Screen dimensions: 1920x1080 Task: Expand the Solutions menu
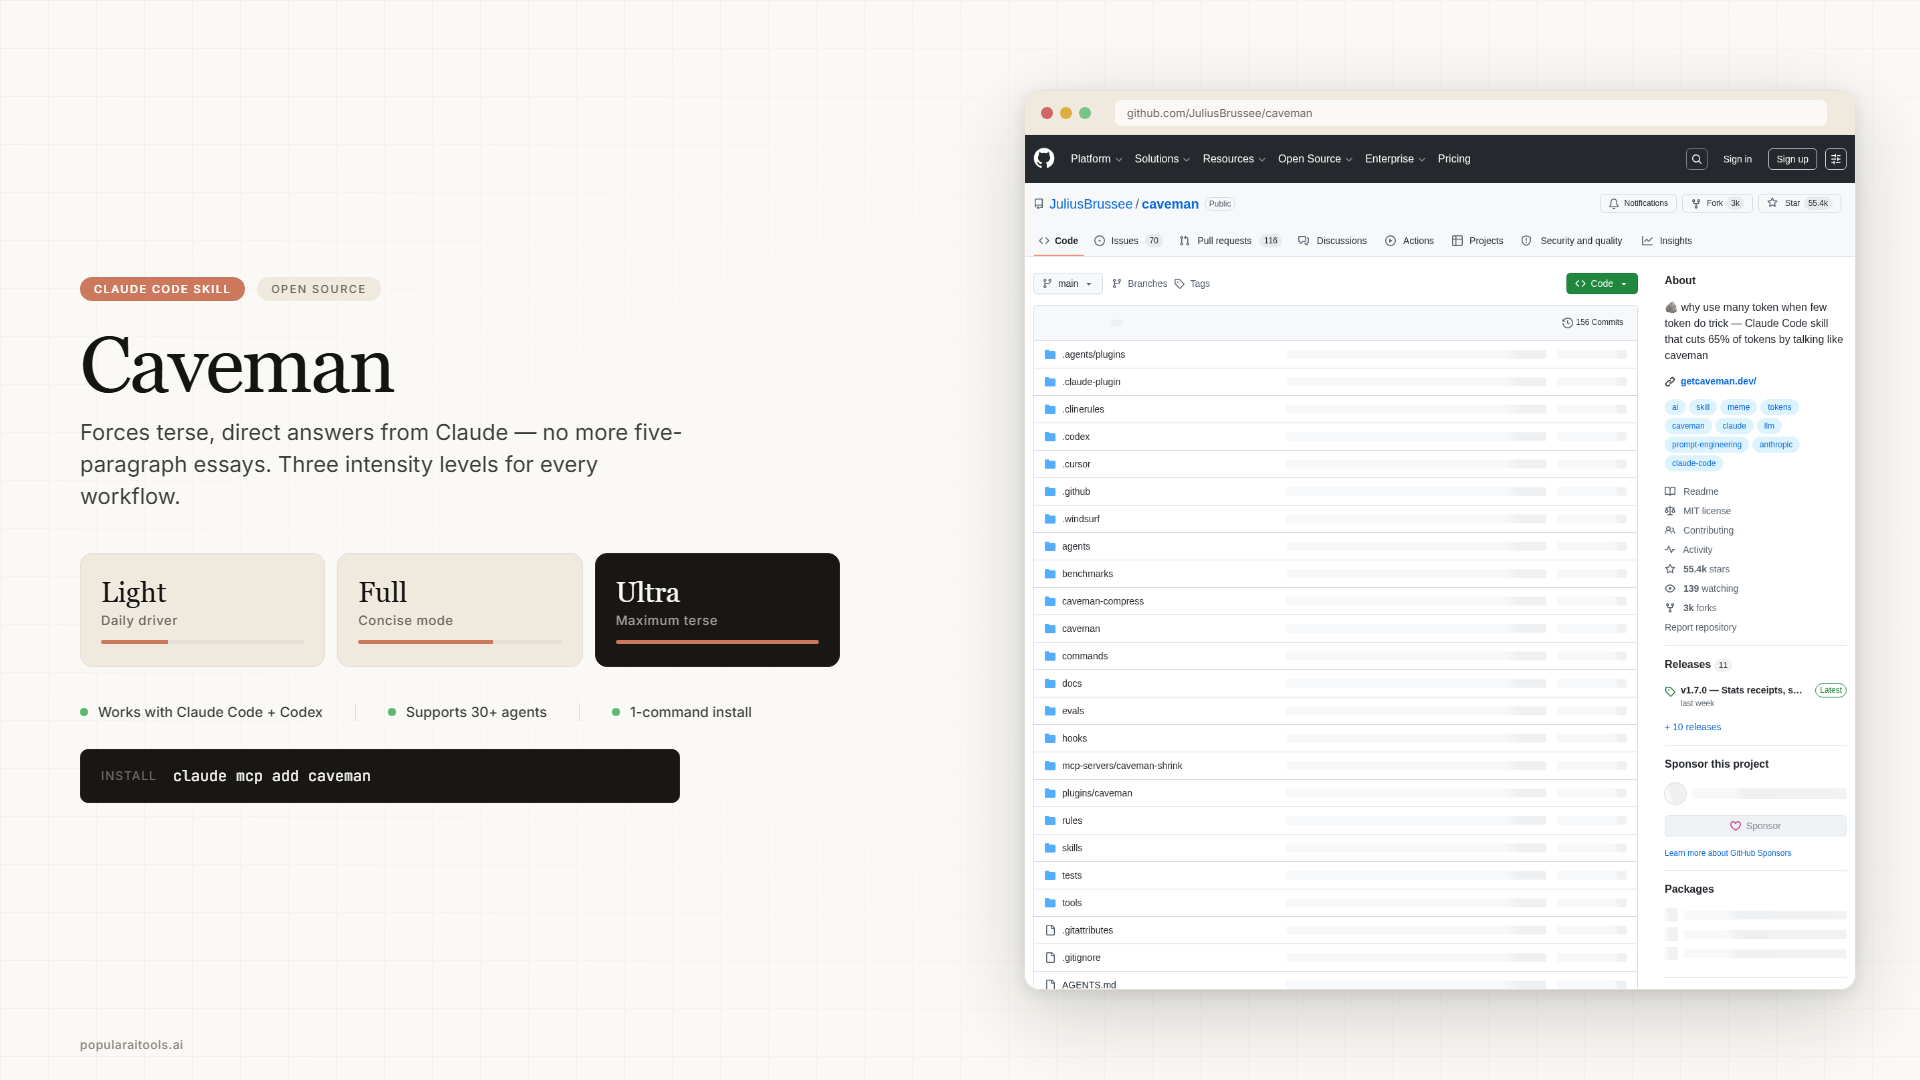pyautogui.click(x=1162, y=159)
